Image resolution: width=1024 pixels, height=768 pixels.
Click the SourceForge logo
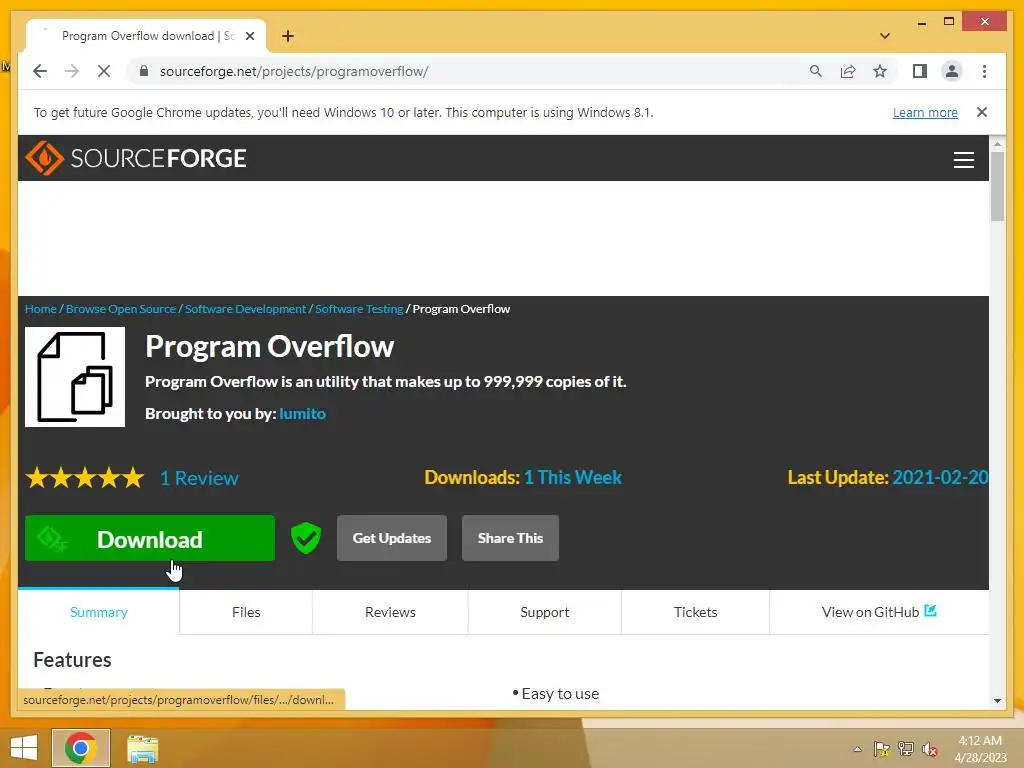coord(136,158)
